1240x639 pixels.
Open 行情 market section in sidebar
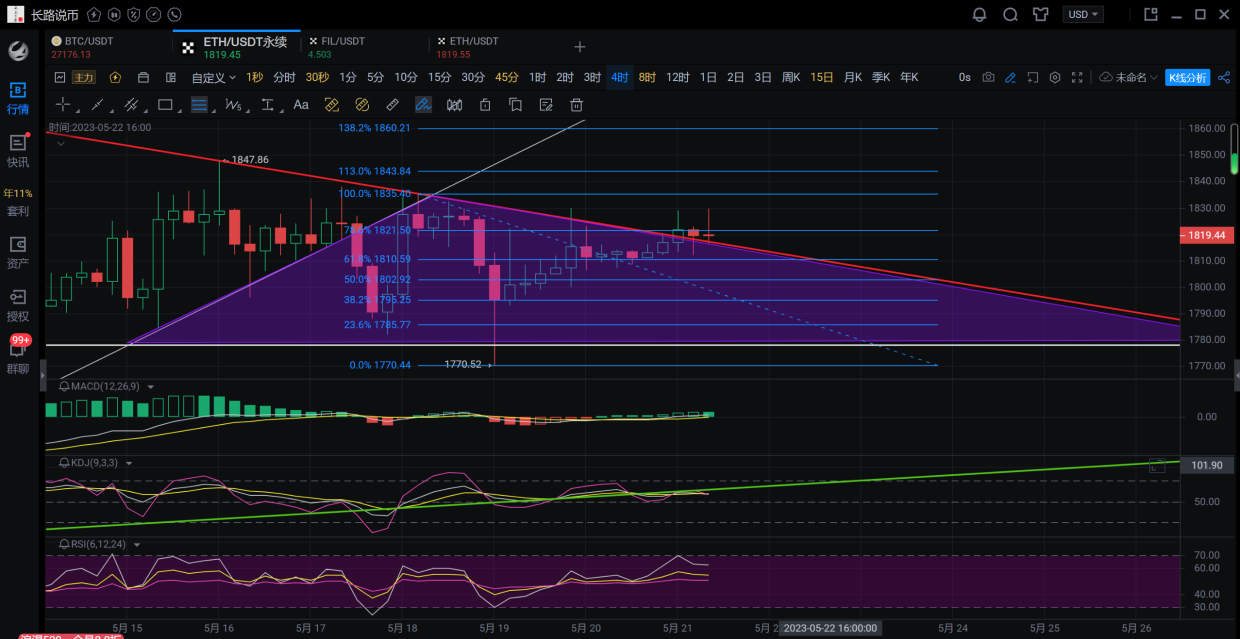18,99
